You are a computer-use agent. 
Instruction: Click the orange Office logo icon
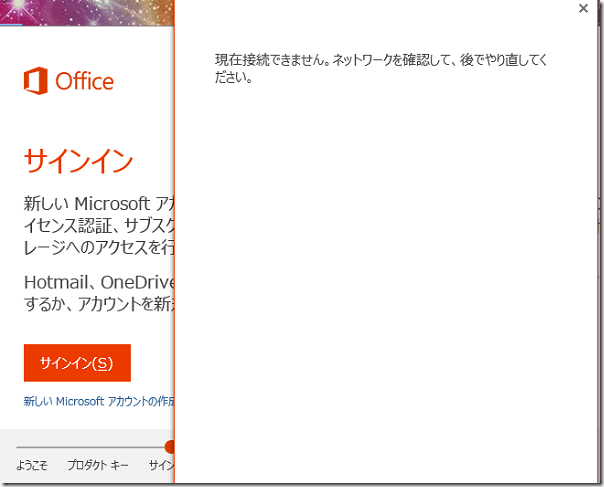[x=37, y=81]
